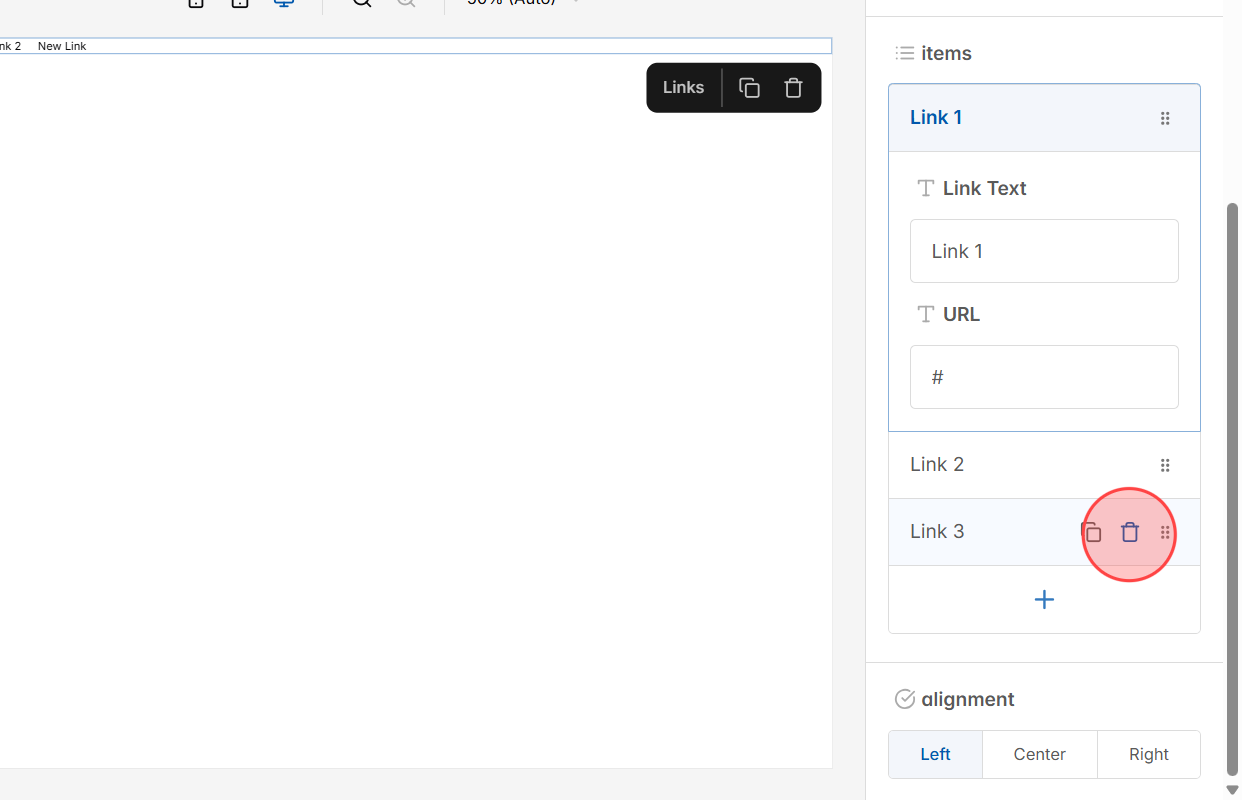Delete Link 3 using its trash icon
1242x800 pixels.
click(x=1130, y=532)
